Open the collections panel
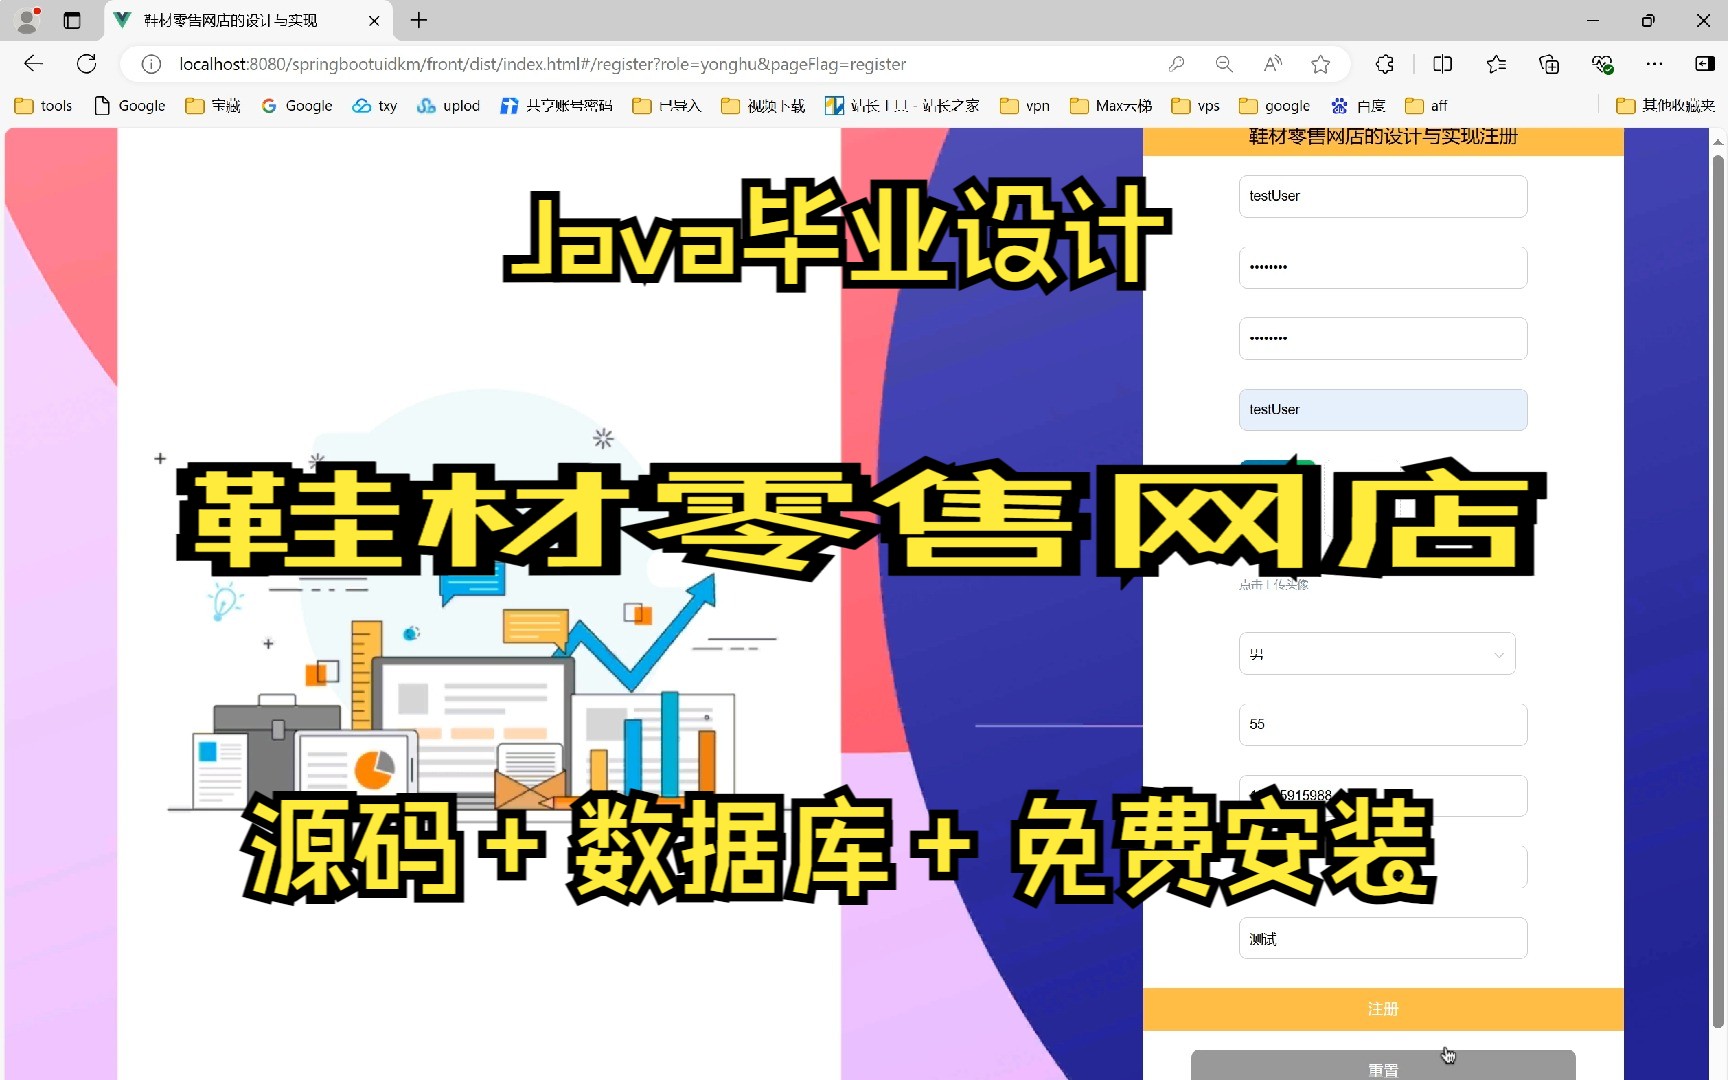 coord(1549,64)
